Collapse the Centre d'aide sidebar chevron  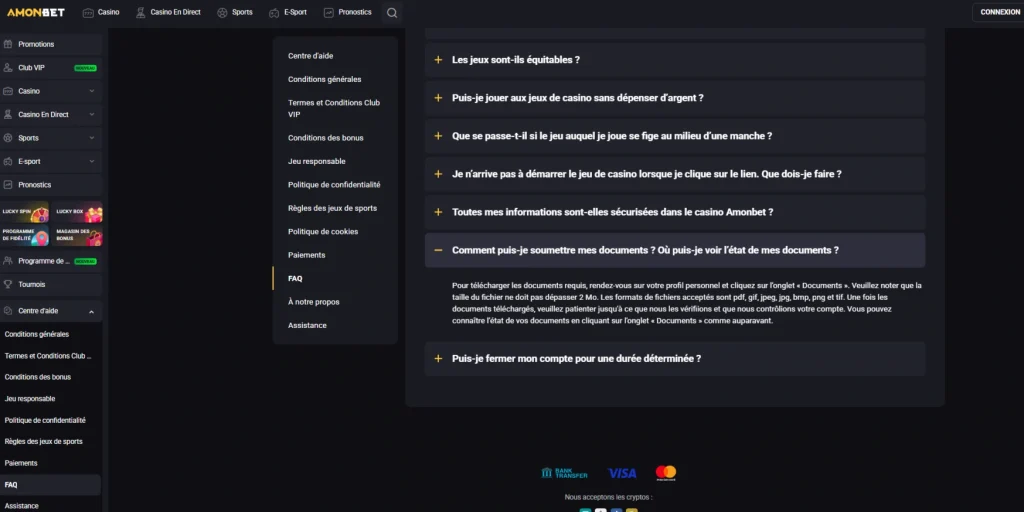[91, 312]
